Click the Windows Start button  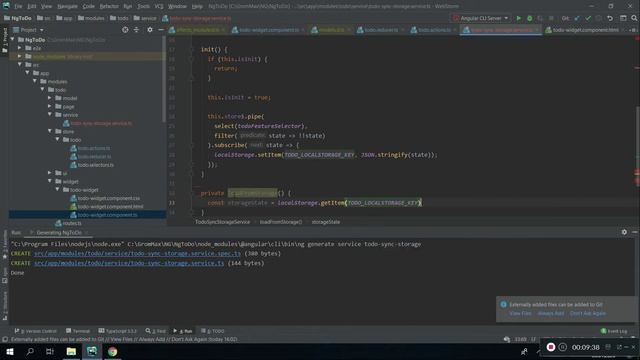tap(10, 351)
